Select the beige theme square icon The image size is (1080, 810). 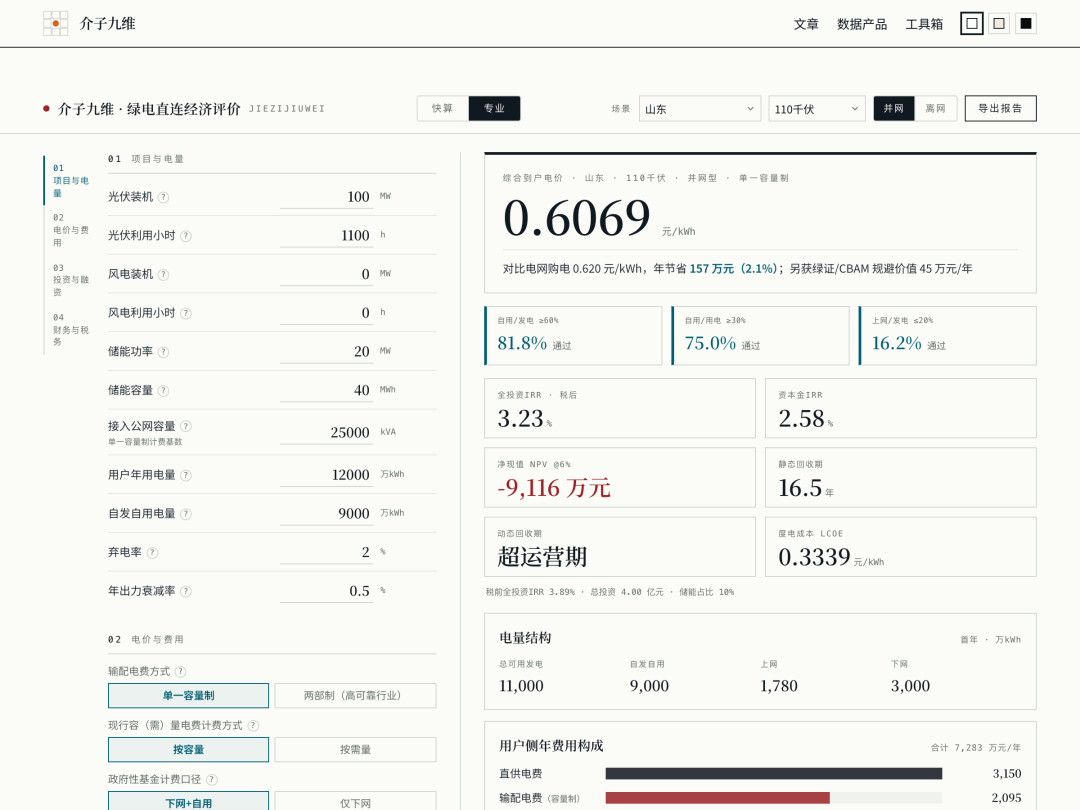pos(999,23)
